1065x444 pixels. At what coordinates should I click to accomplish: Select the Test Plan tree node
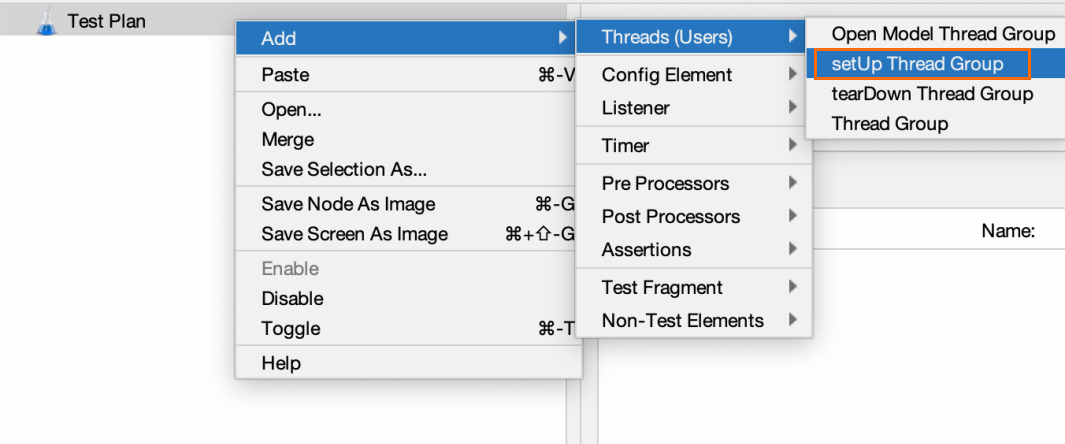pyautogui.click(x=106, y=20)
